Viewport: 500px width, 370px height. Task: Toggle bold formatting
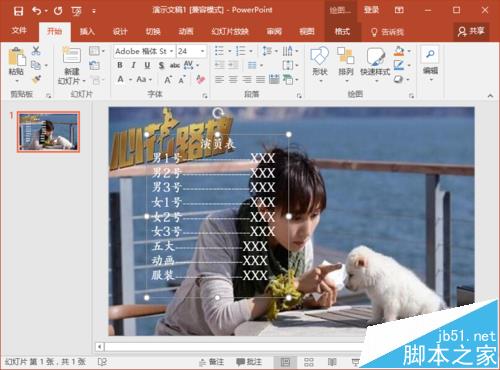[x=120, y=65]
